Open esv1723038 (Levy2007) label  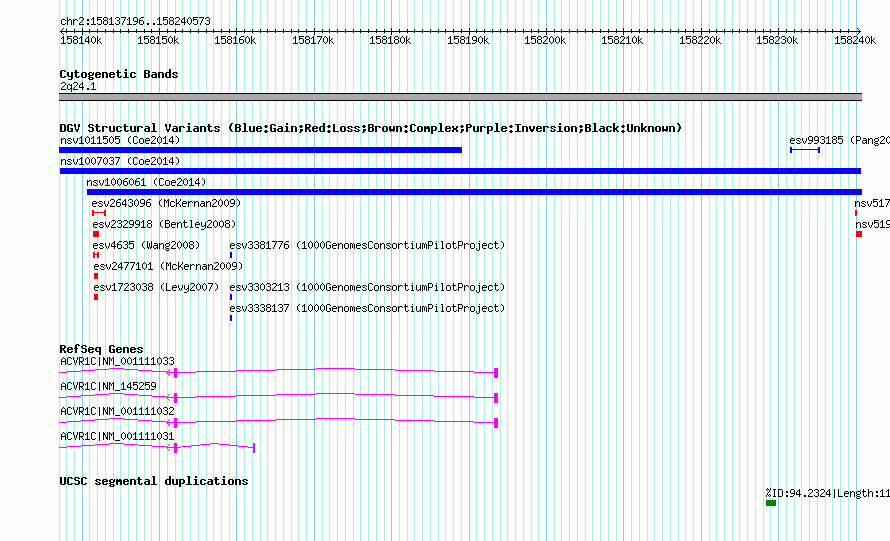(156, 287)
